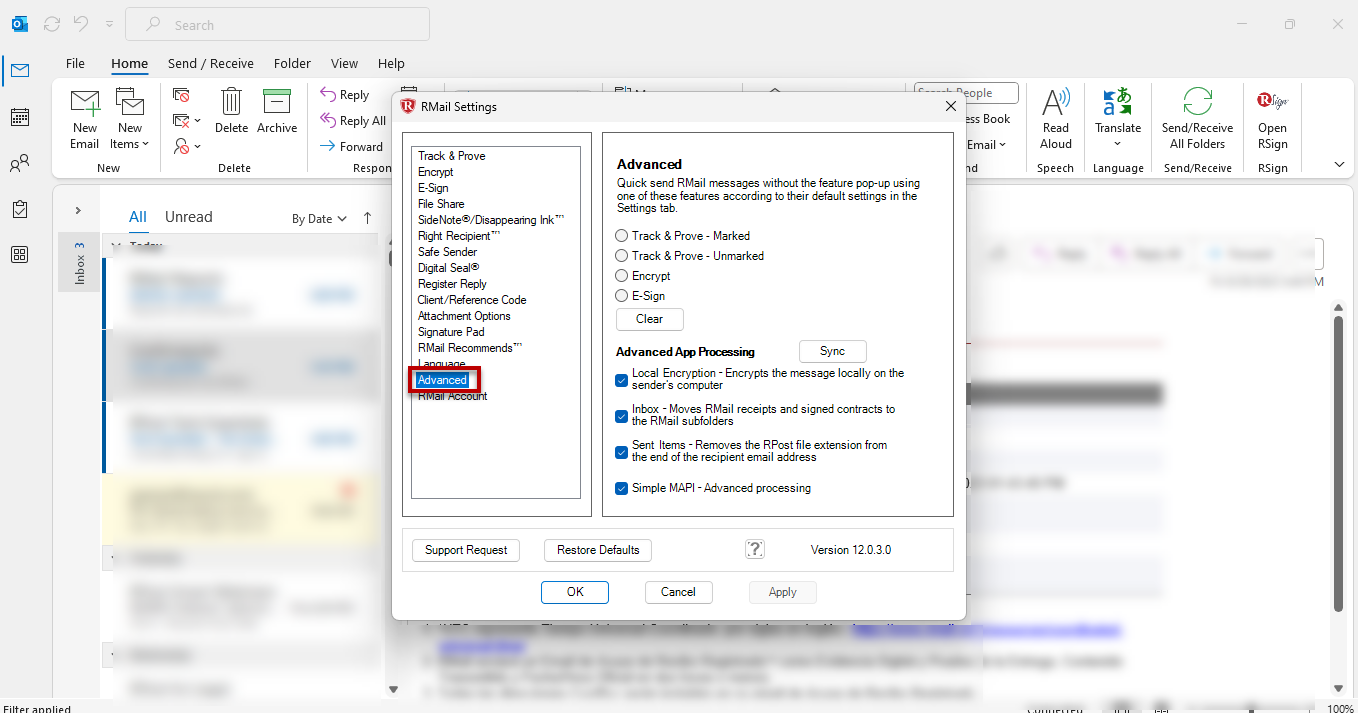Image resolution: width=1358 pixels, height=713 pixels.
Task: Uncheck Local Encryption checkbox
Action: coord(622,379)
